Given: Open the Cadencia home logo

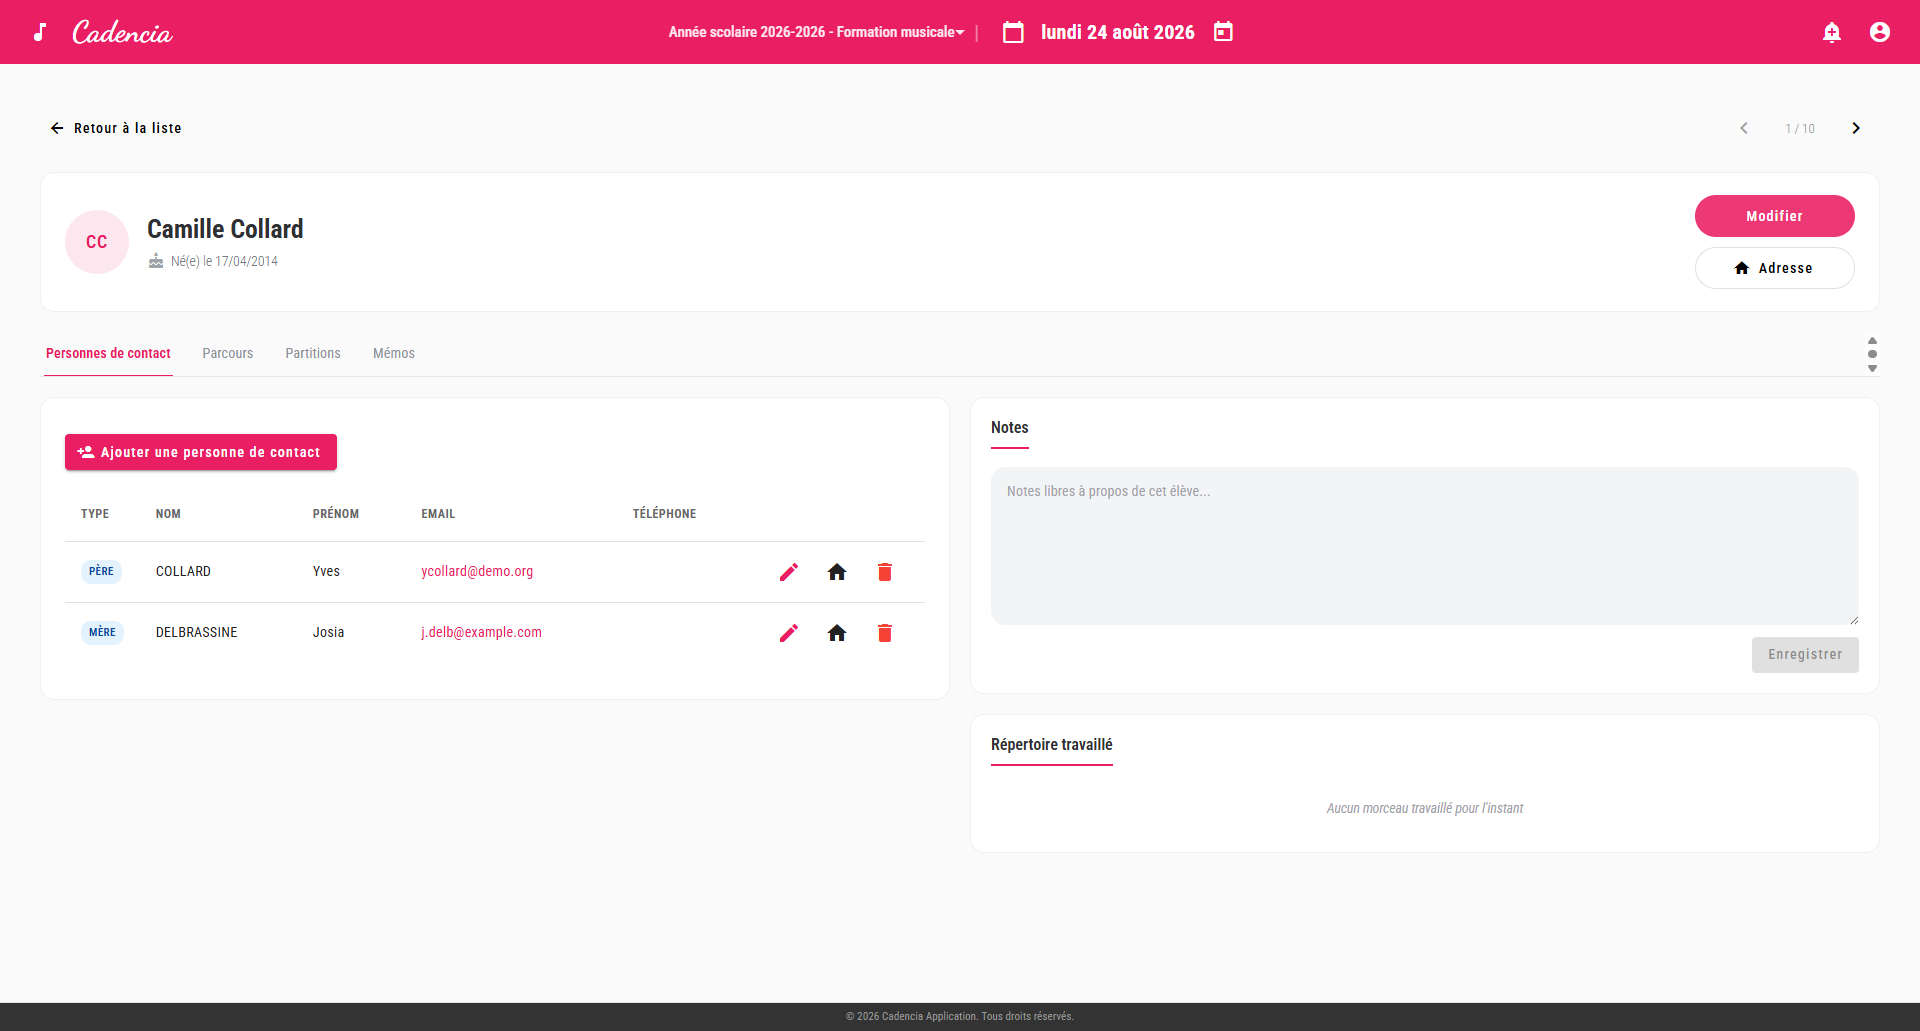Looking at the screenshot, I should tap(122, 32).
